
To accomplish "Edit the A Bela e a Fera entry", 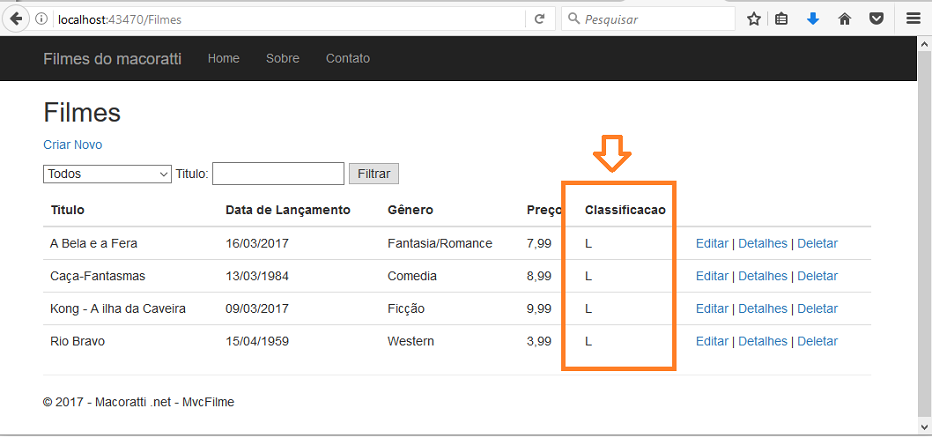I will [x=712, y=244].
